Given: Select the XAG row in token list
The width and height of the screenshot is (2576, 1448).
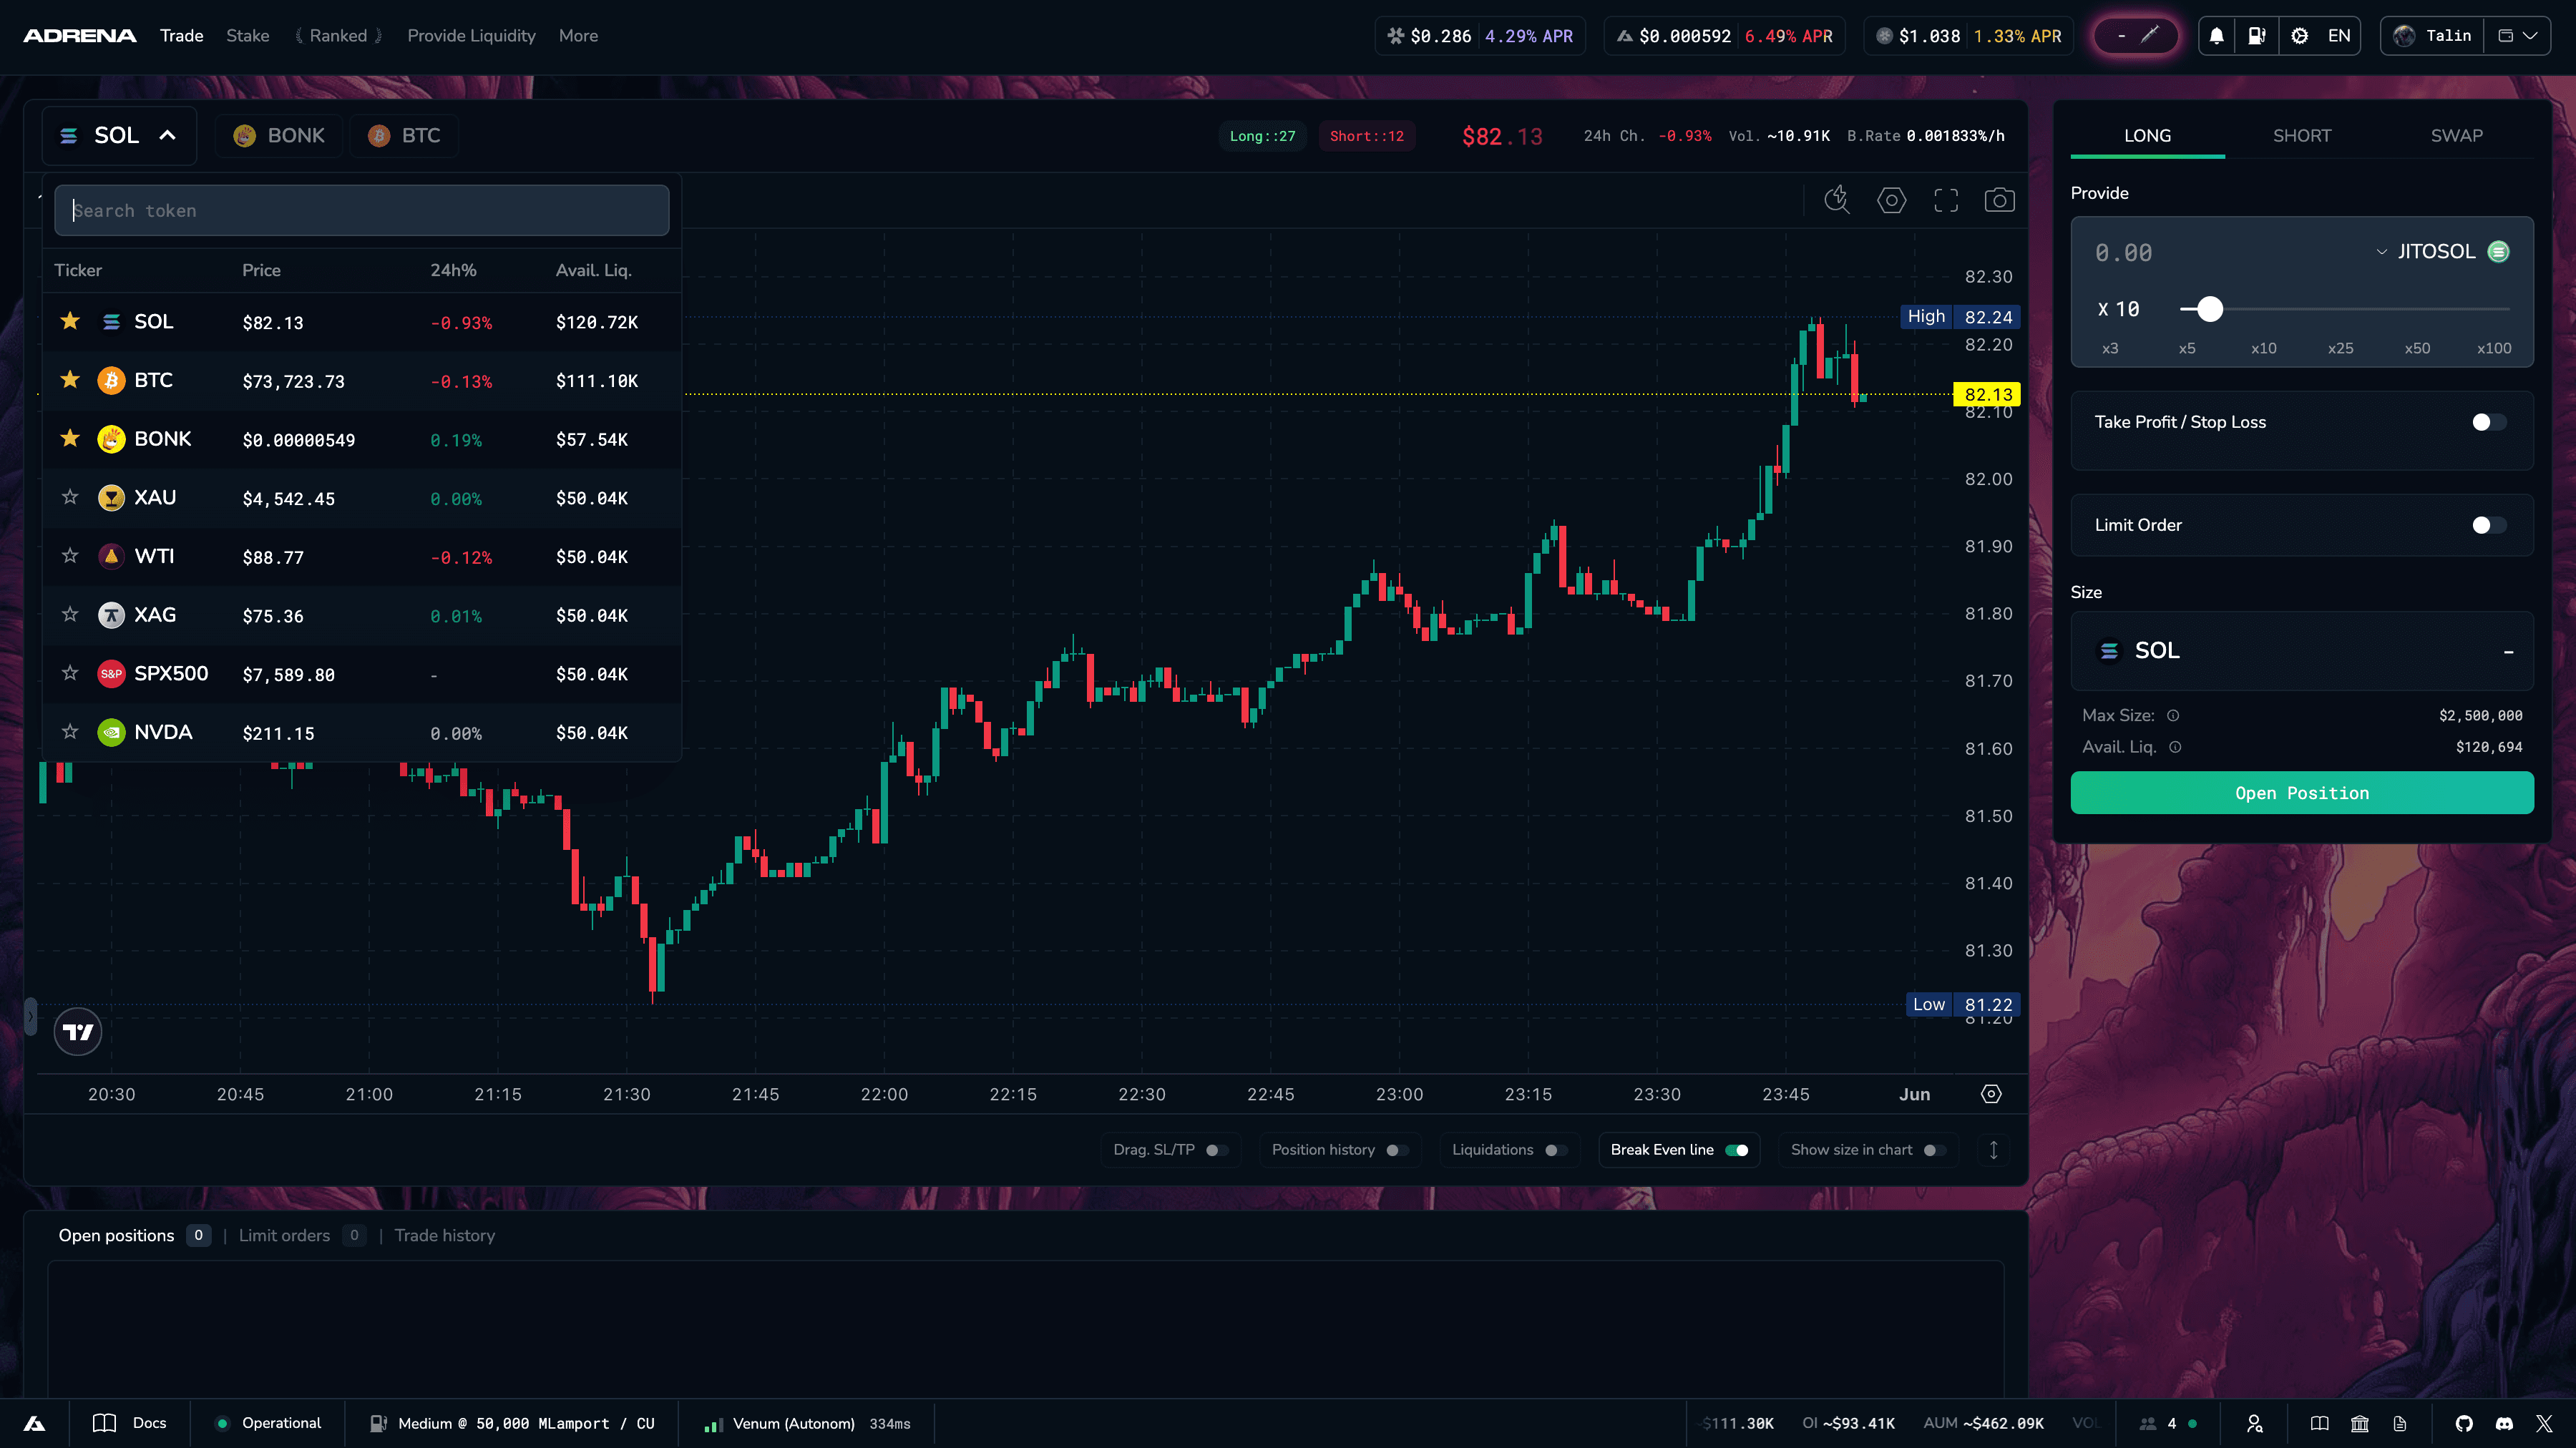Looking at the screenshot, I should pyautogui.click(x=362, y=615).
